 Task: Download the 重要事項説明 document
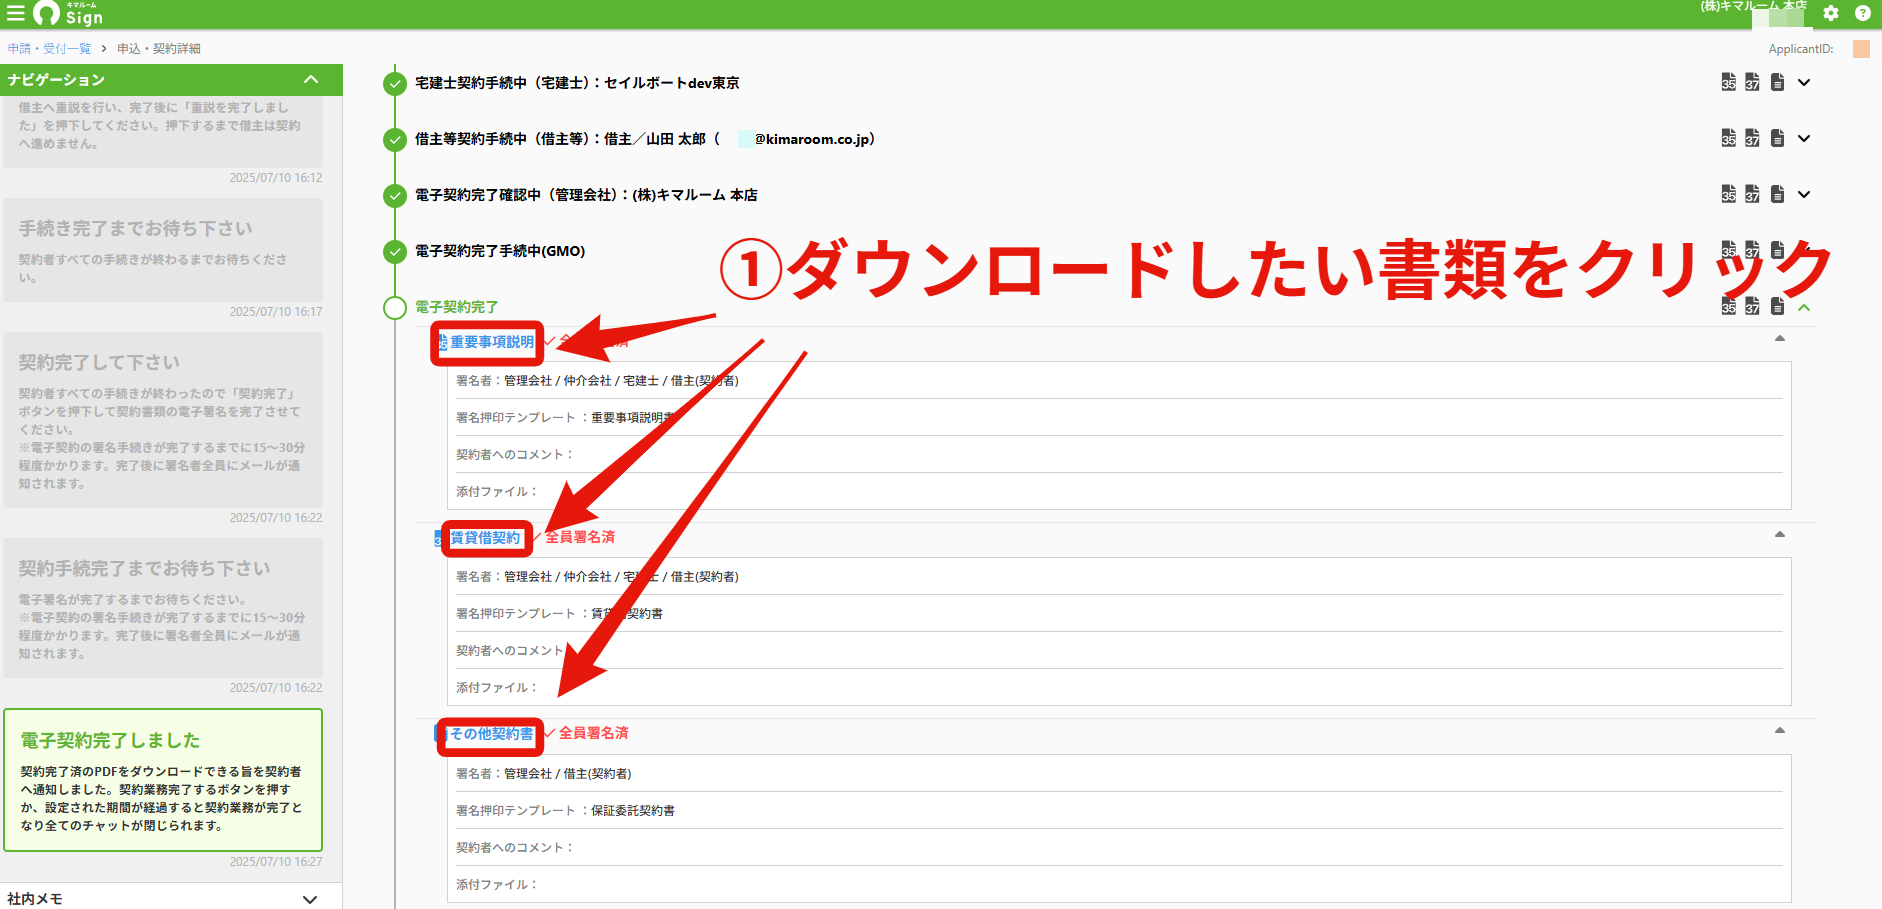[x=492, y=342]
